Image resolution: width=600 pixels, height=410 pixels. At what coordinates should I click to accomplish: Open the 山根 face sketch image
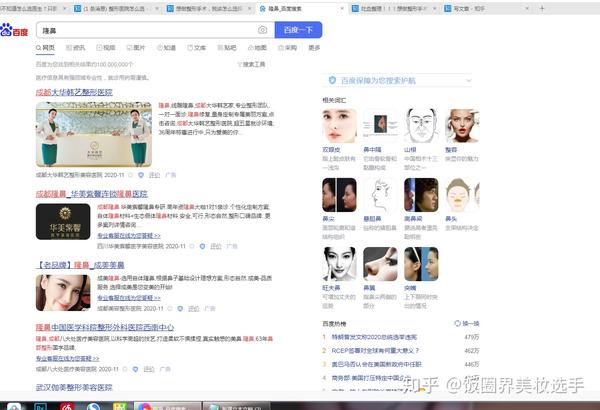(421, 126)
